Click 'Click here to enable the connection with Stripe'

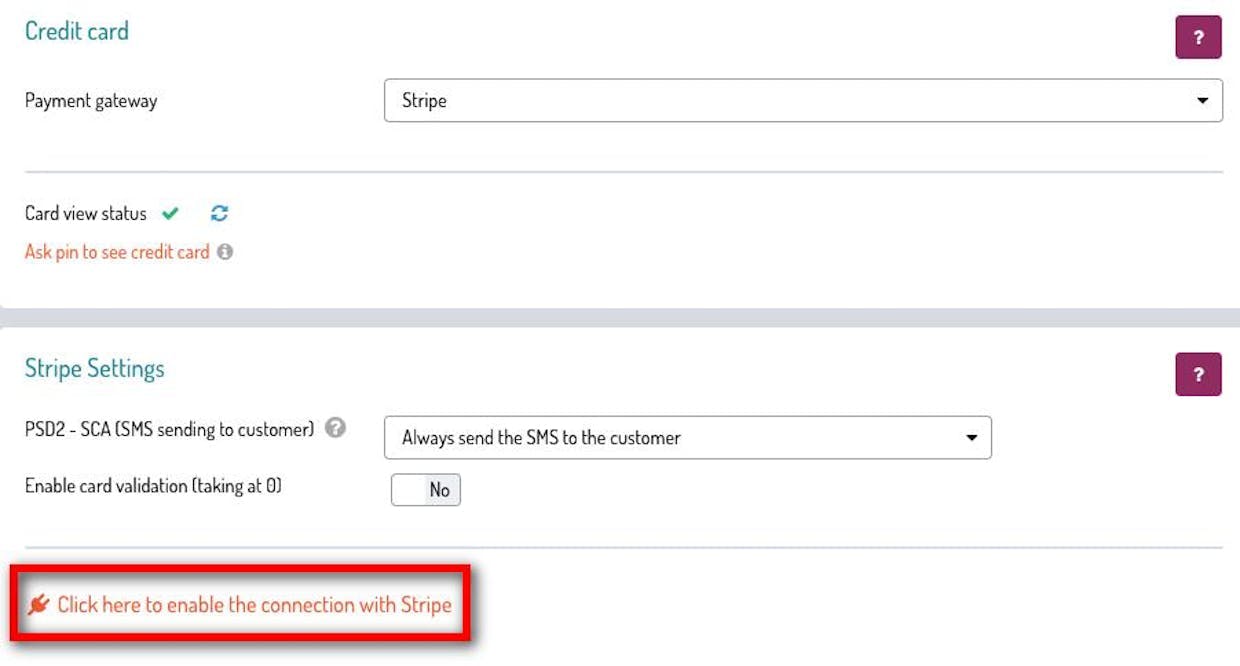tap(254, 605)
